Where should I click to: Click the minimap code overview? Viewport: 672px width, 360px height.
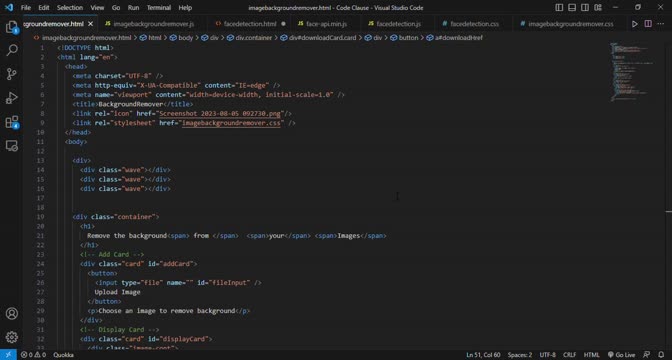coord(631,72)
